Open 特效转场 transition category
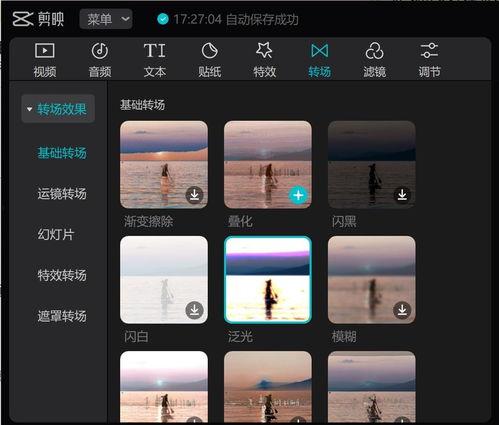This screenshot has width=499, height=425. tap(62, 275)
